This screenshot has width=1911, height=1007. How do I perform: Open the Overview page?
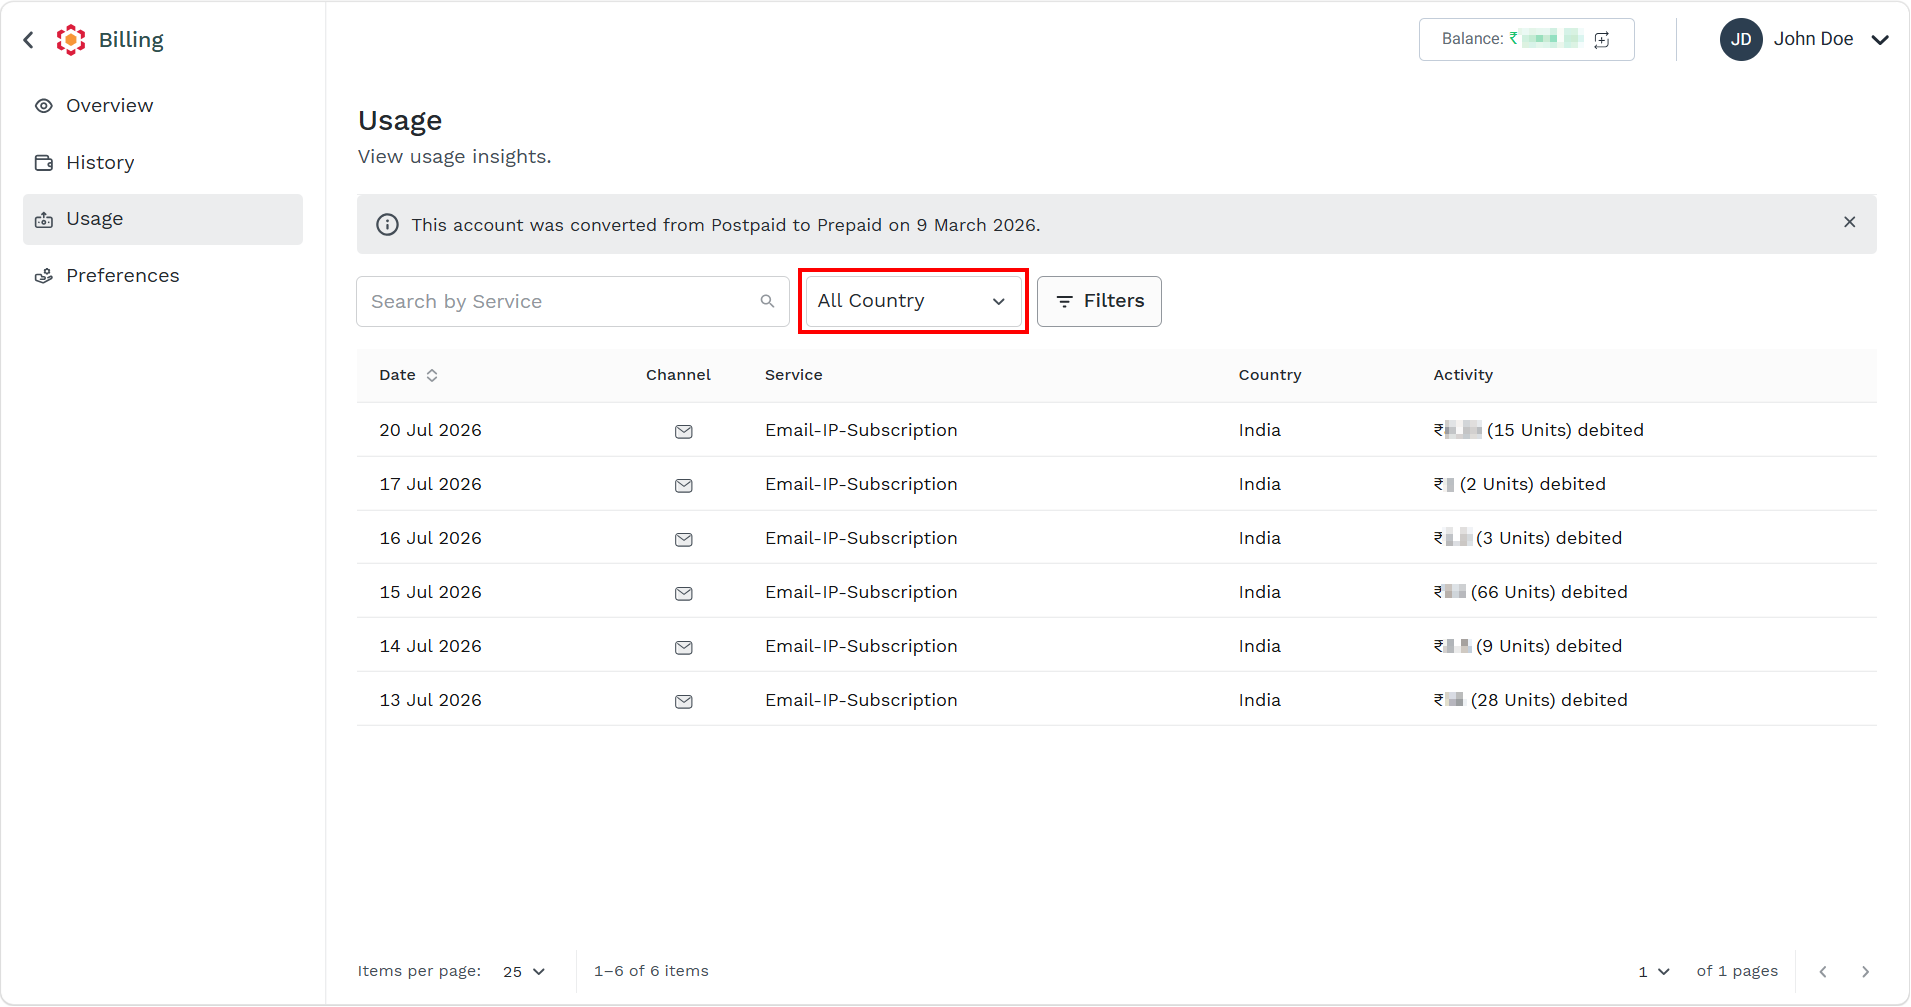[163, 106]
